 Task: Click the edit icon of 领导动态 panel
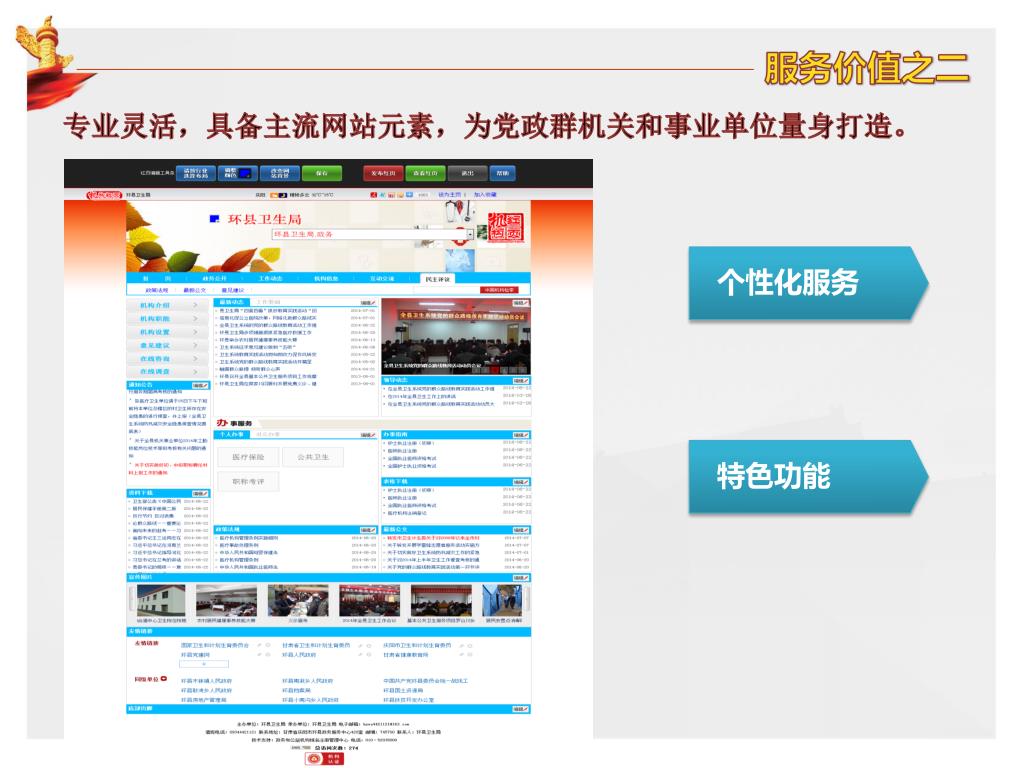click(520, 380)
